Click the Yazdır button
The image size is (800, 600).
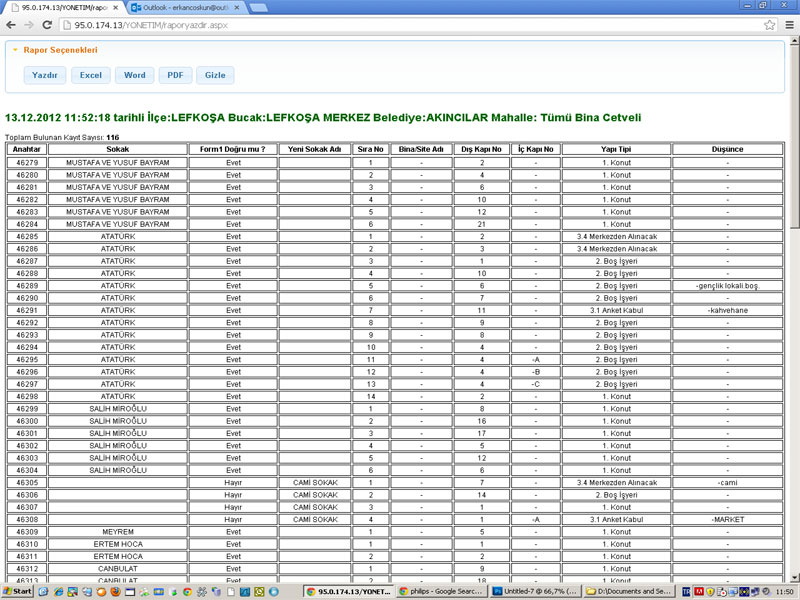pyautogui.click(x=44, y=75)
